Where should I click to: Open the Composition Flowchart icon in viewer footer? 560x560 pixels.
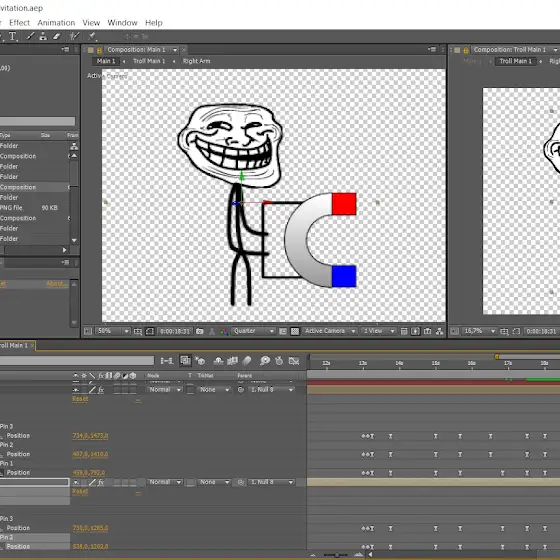[440, 331]
